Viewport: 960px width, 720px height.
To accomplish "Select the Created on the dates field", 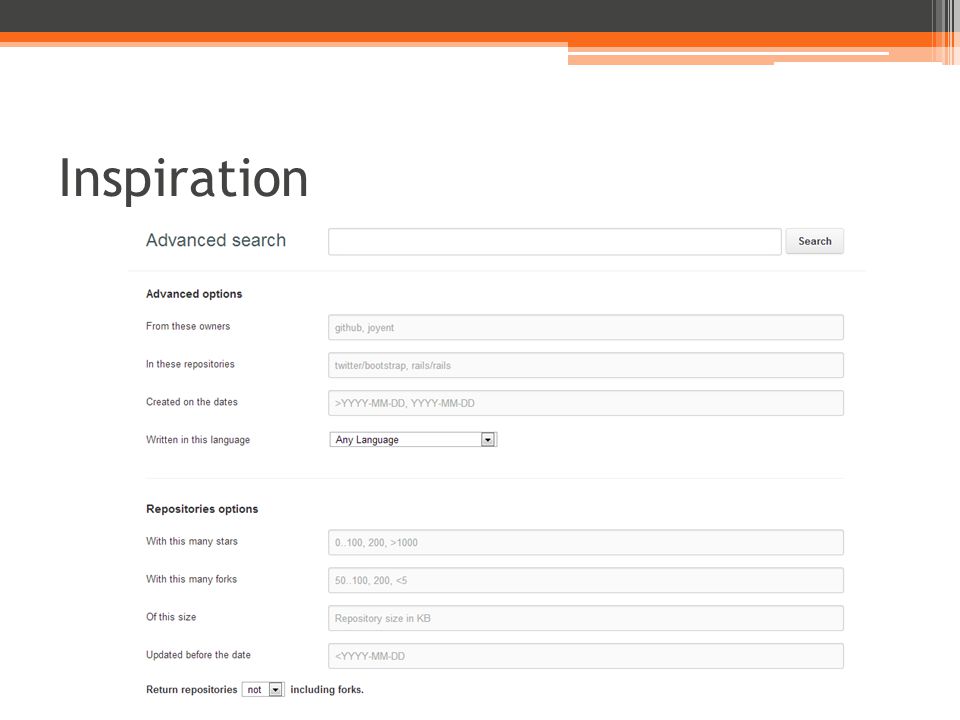I will (x=586, y=403).
